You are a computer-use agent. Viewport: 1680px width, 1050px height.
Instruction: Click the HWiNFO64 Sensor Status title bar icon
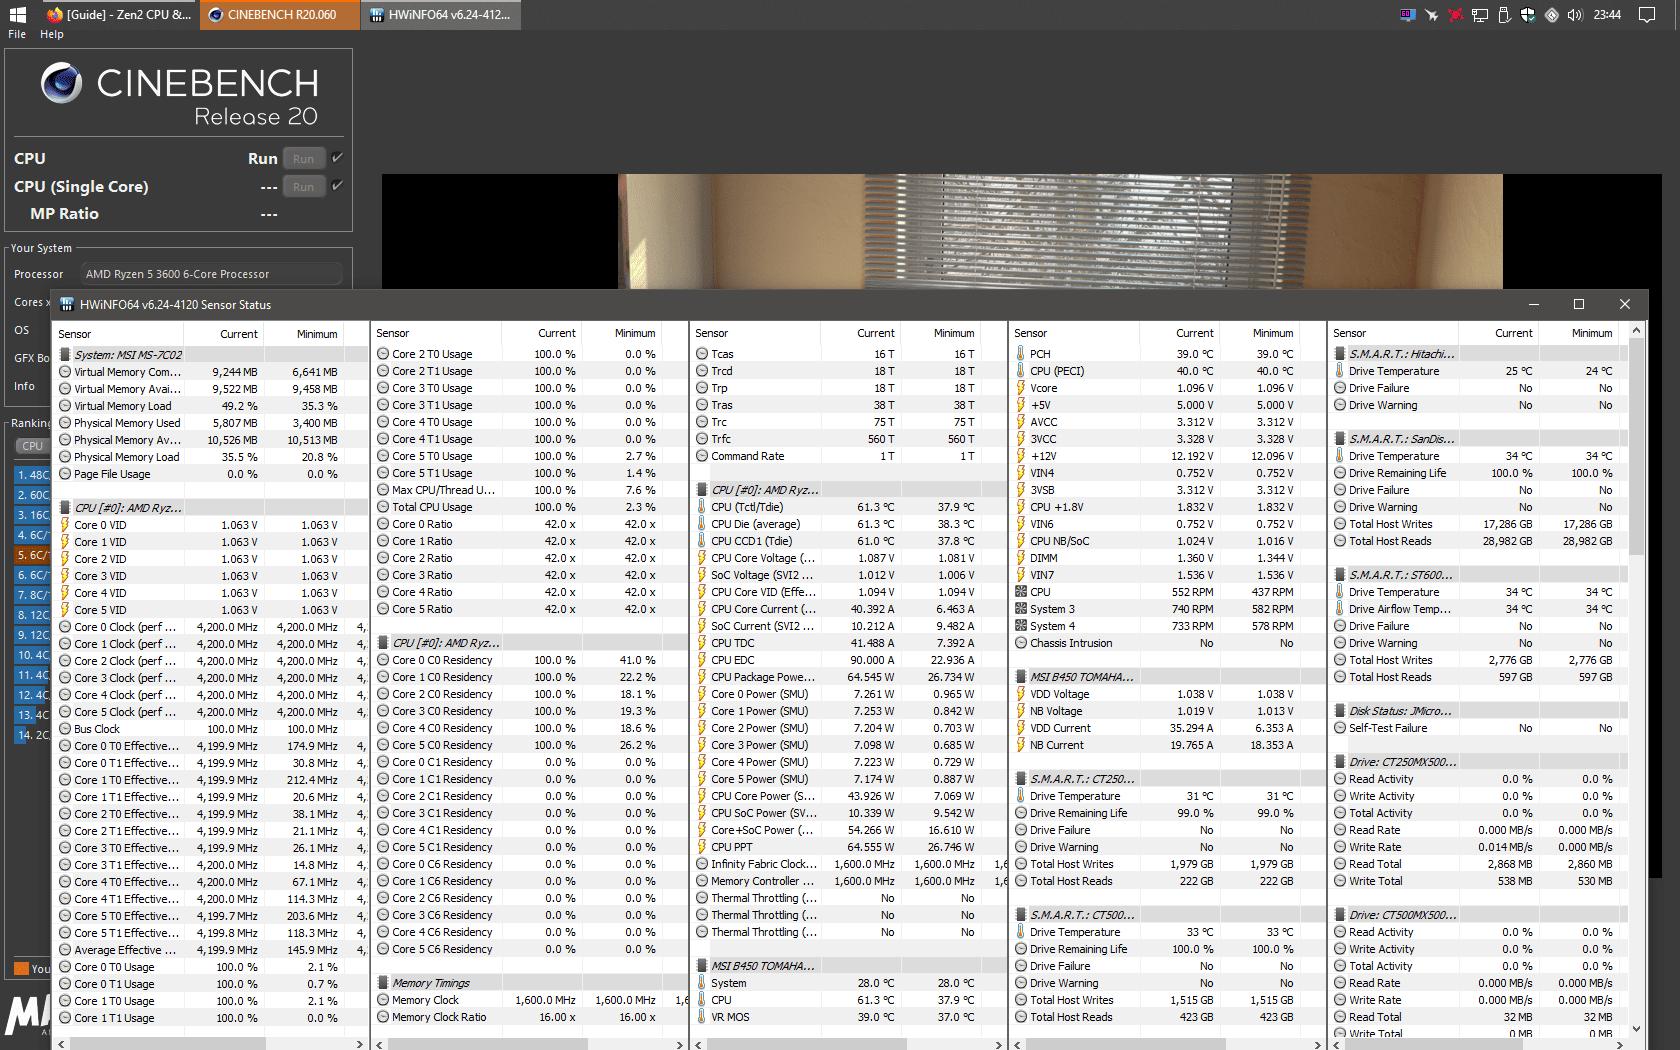(67, 304)
